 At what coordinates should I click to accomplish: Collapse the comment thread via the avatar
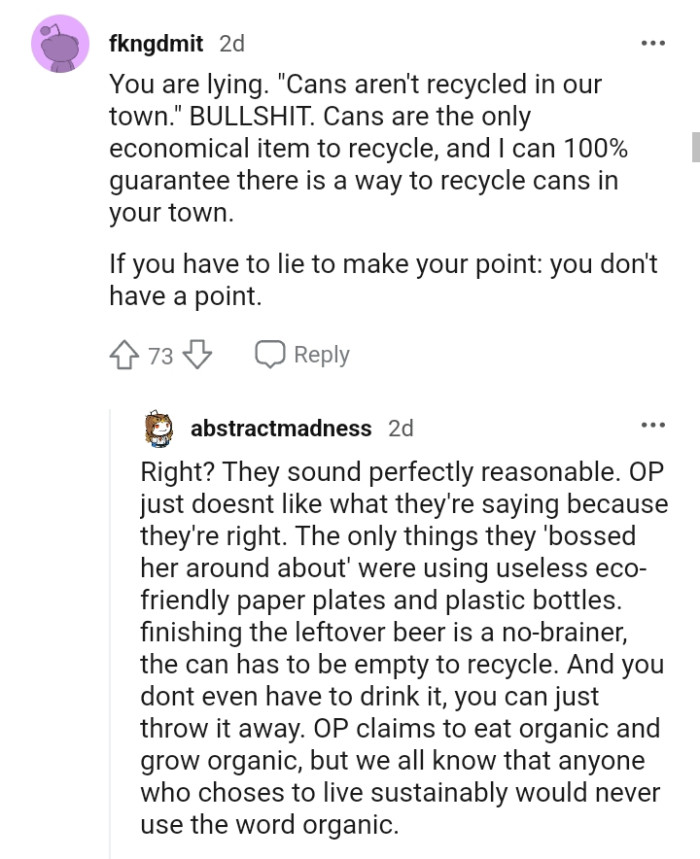click(60, 44)
